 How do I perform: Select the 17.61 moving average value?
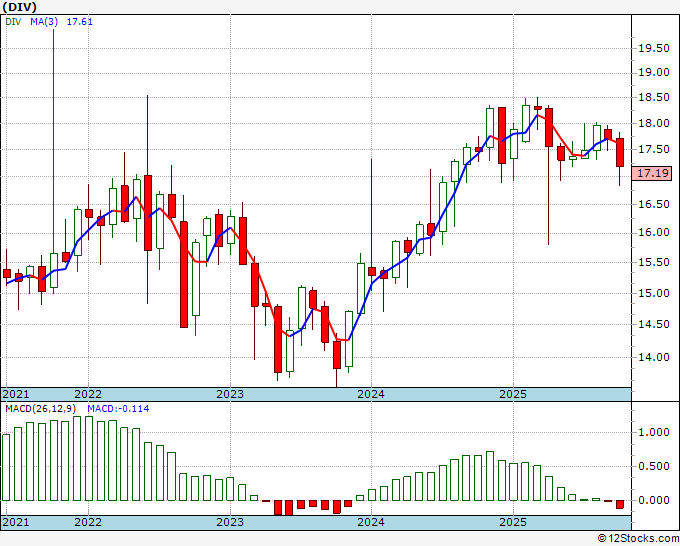pos(80,22)
